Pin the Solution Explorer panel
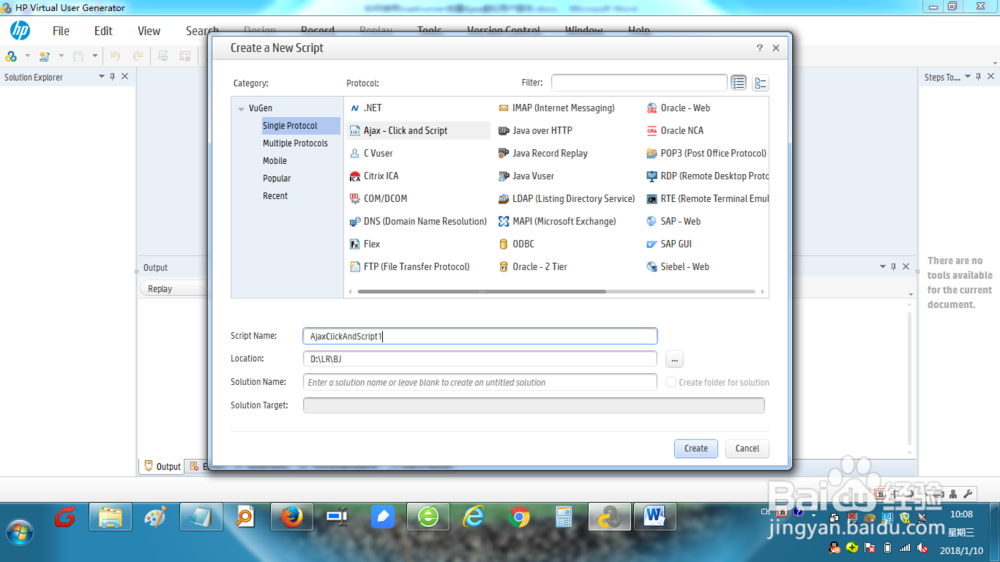The width and height of the screenshot is (1000, 562). [113, 77]
